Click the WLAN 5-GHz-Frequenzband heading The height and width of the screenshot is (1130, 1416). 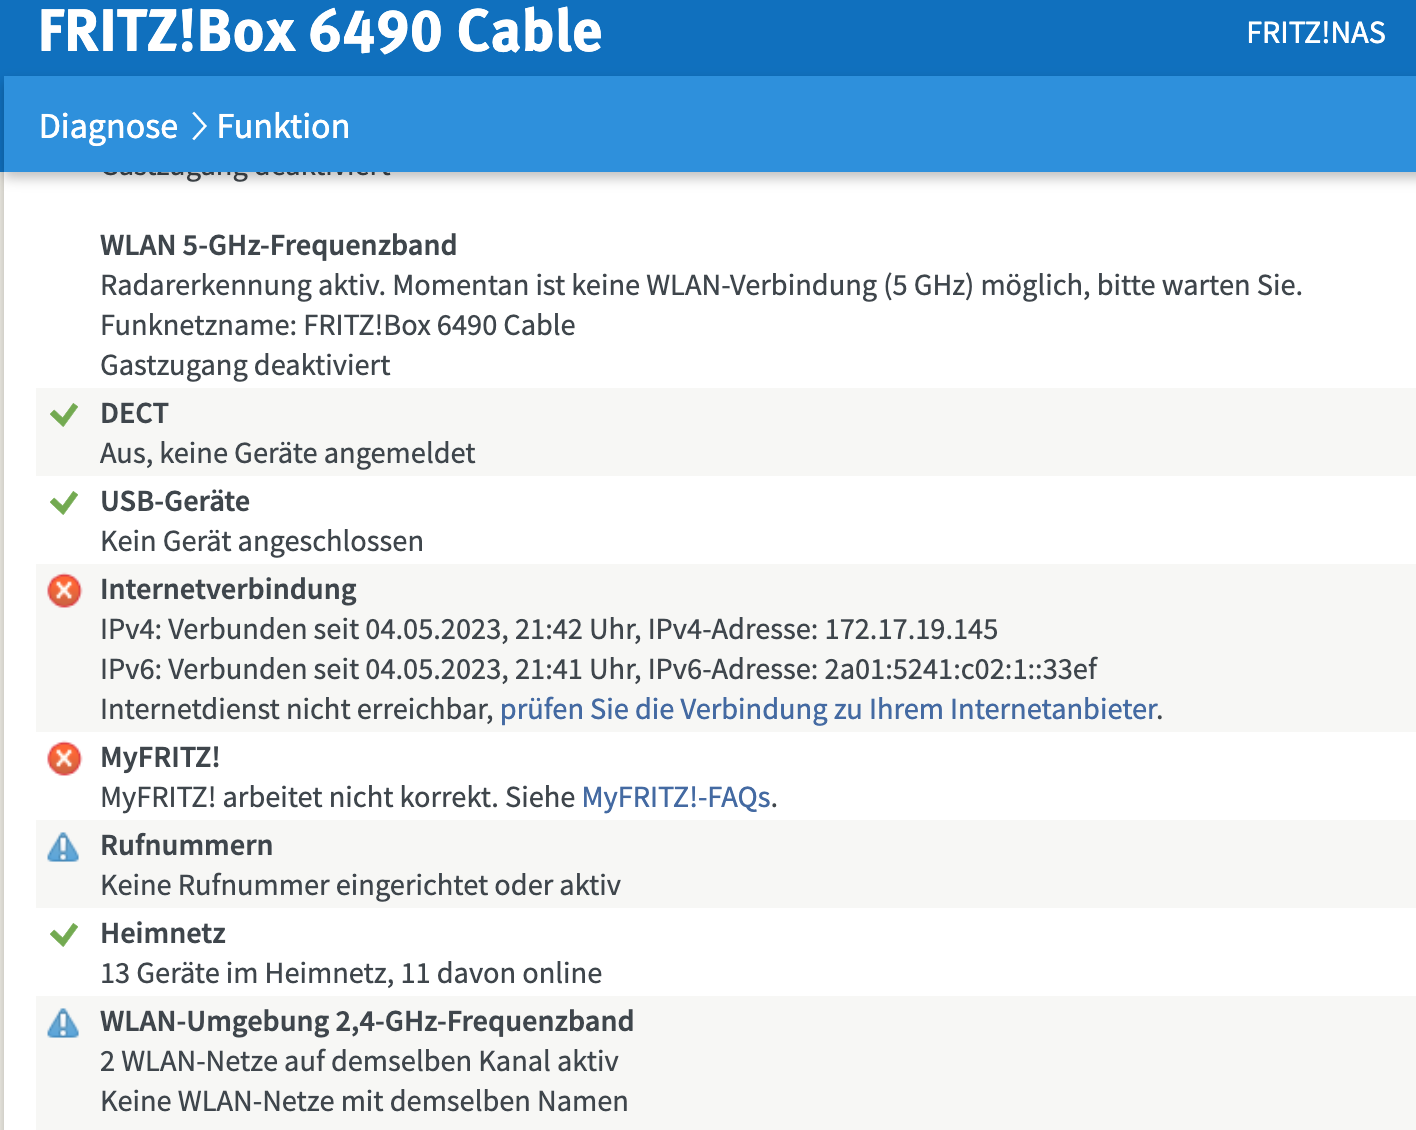click(x=278, y=245)
